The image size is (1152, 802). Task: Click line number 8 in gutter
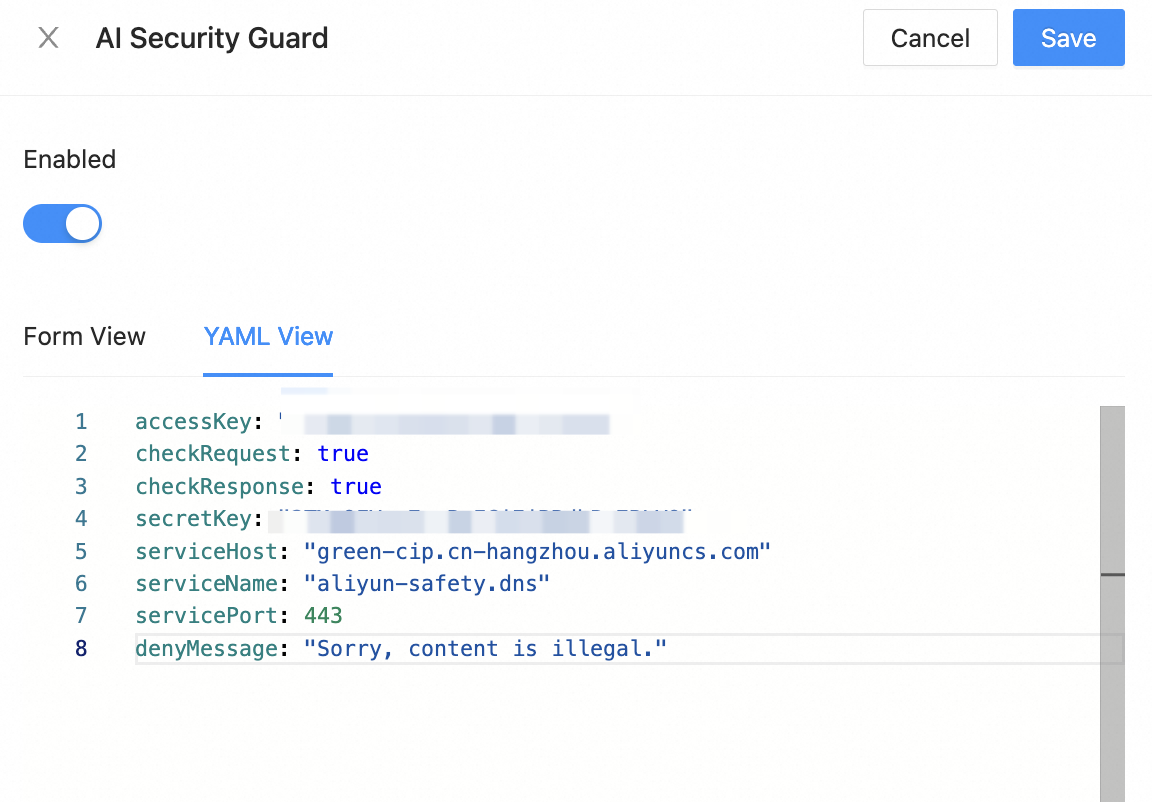[x=81, y=649]
